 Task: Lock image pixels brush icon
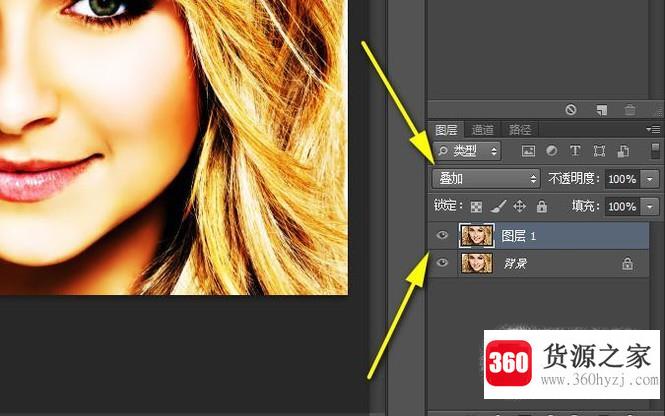(498, 207)
